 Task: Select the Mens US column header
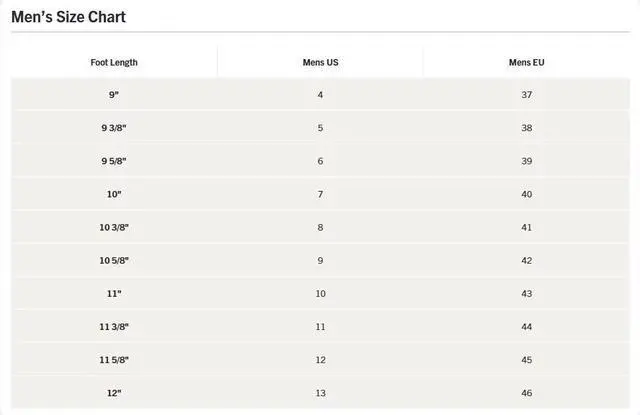(x=320, y=62)
